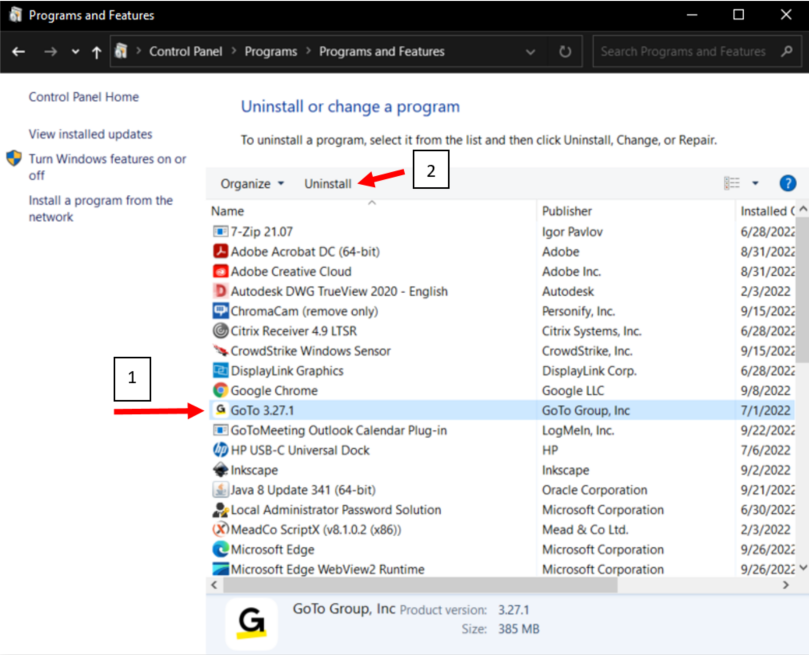Screen dimensions: 809x655
Task: Click the large GoTo logo in details pane
Action: point(251,622)
